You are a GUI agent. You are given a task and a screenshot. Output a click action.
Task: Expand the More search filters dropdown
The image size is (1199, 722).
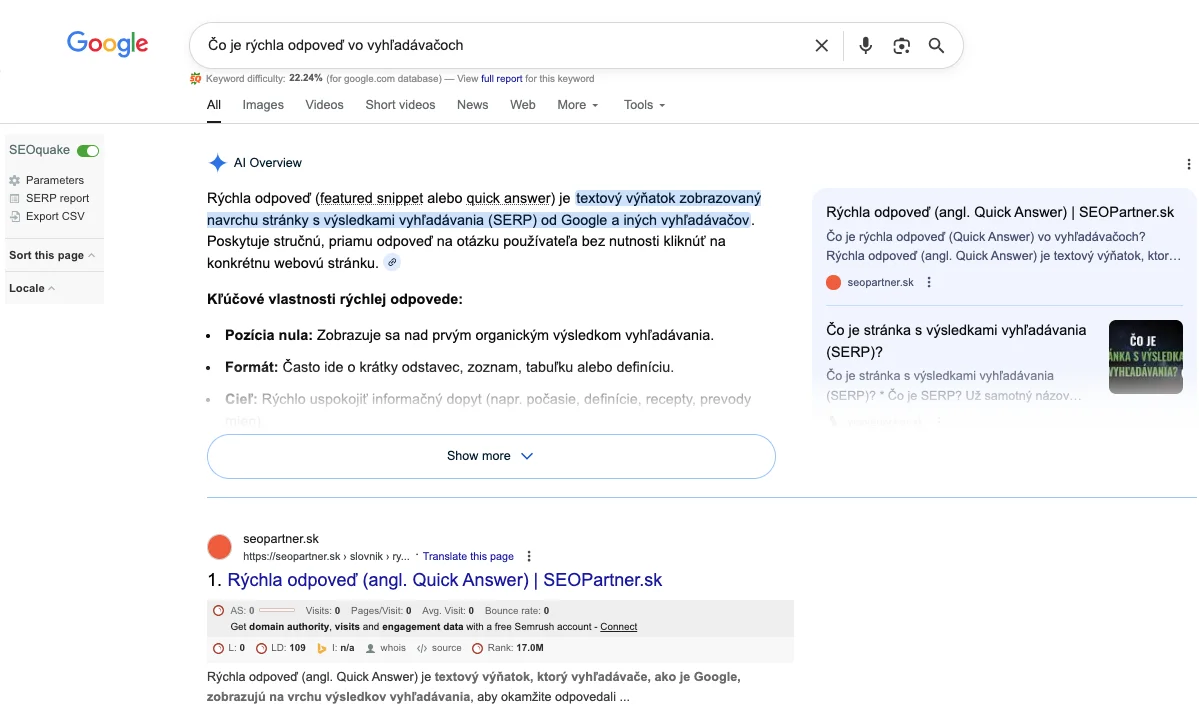coord(577,105)
